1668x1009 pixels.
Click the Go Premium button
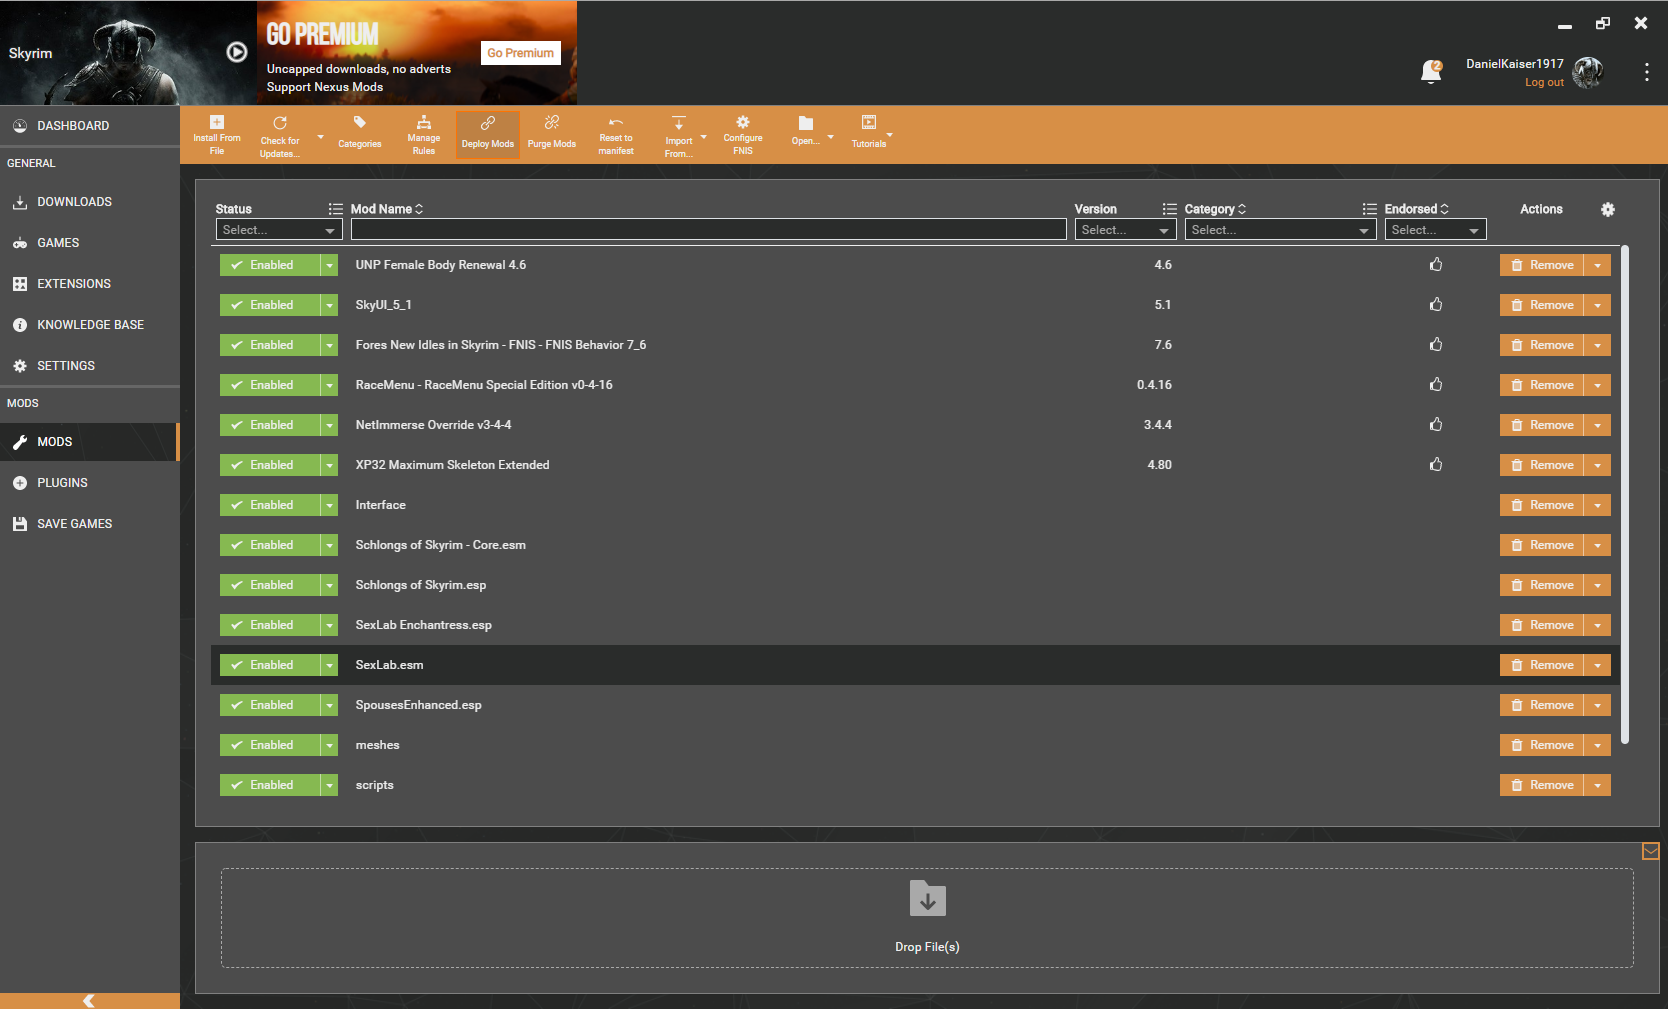[x=520, y=52]
